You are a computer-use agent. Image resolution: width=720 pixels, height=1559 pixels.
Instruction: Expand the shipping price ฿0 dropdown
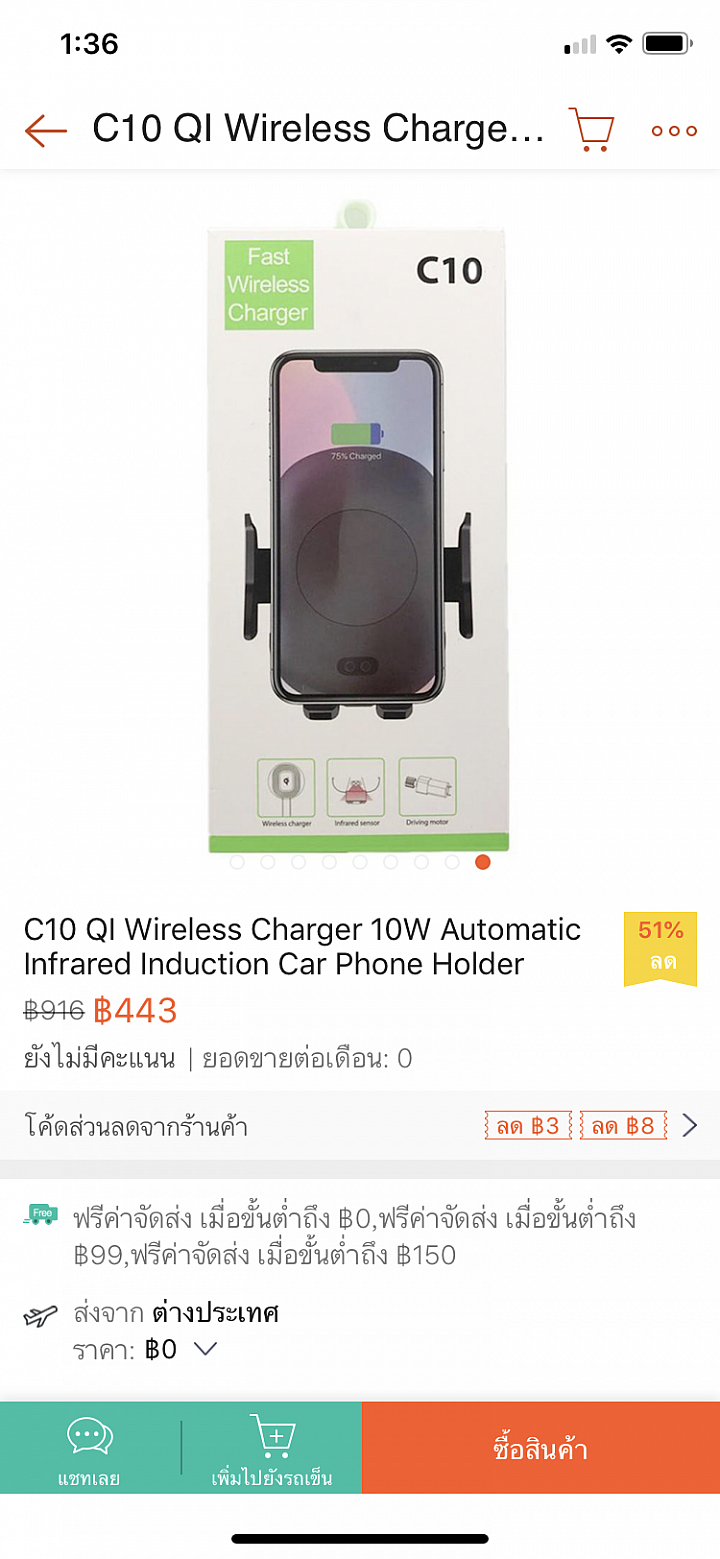pyautogui.click(x=205, y=1349)
